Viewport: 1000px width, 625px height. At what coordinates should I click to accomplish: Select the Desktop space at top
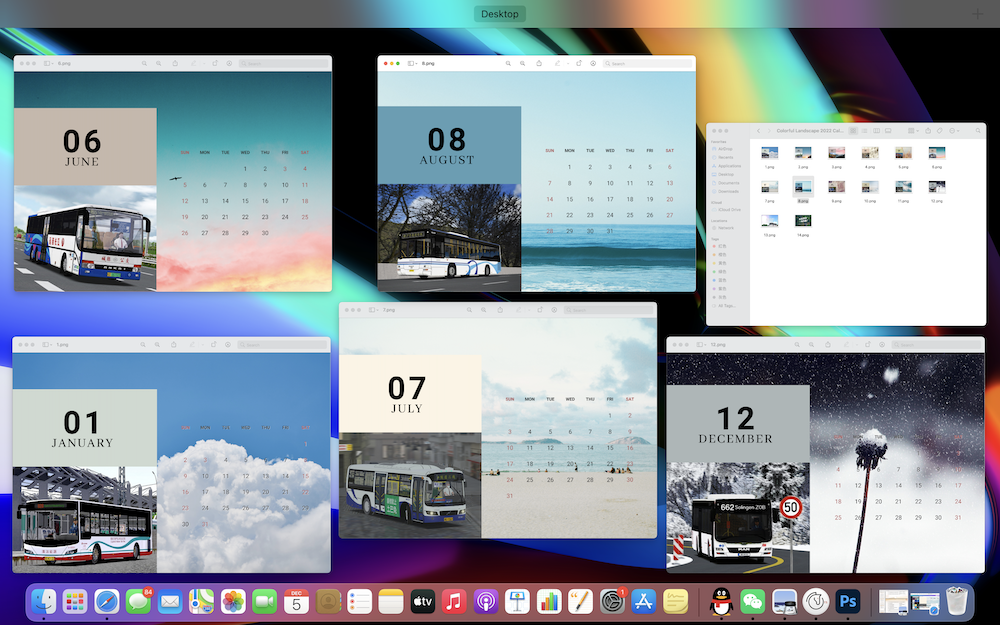(500, 14)
